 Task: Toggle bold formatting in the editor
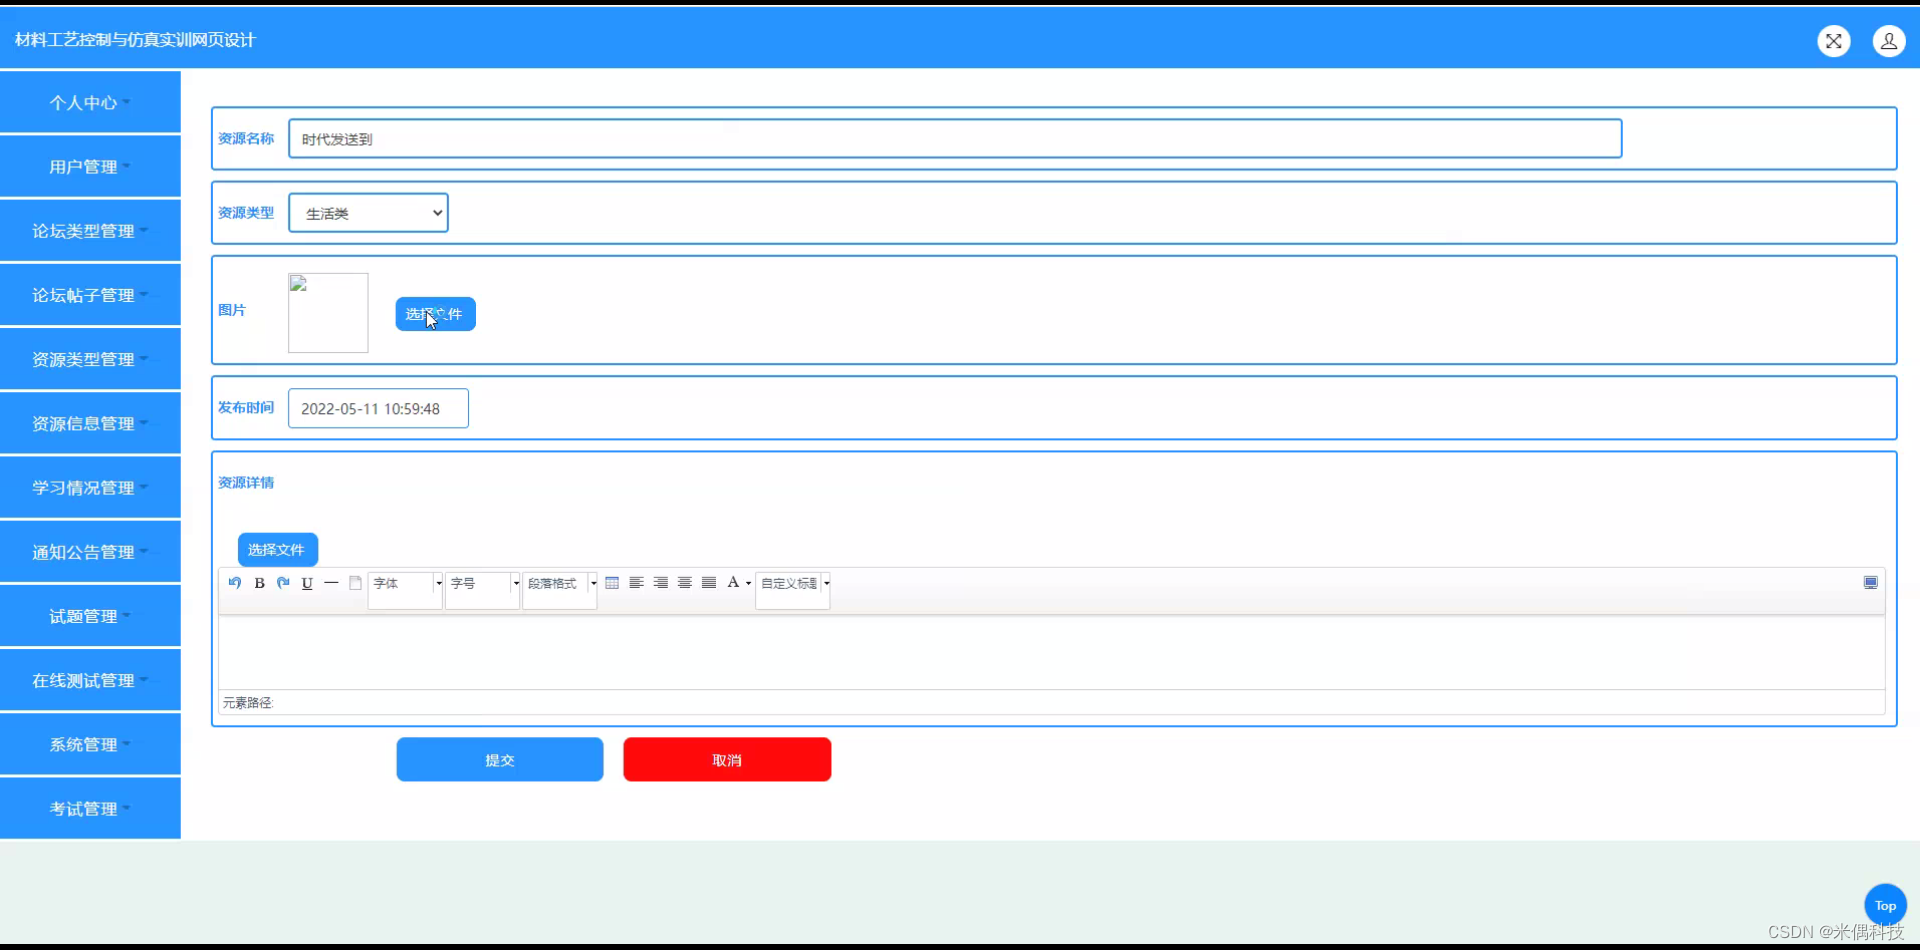pos(259,583)
